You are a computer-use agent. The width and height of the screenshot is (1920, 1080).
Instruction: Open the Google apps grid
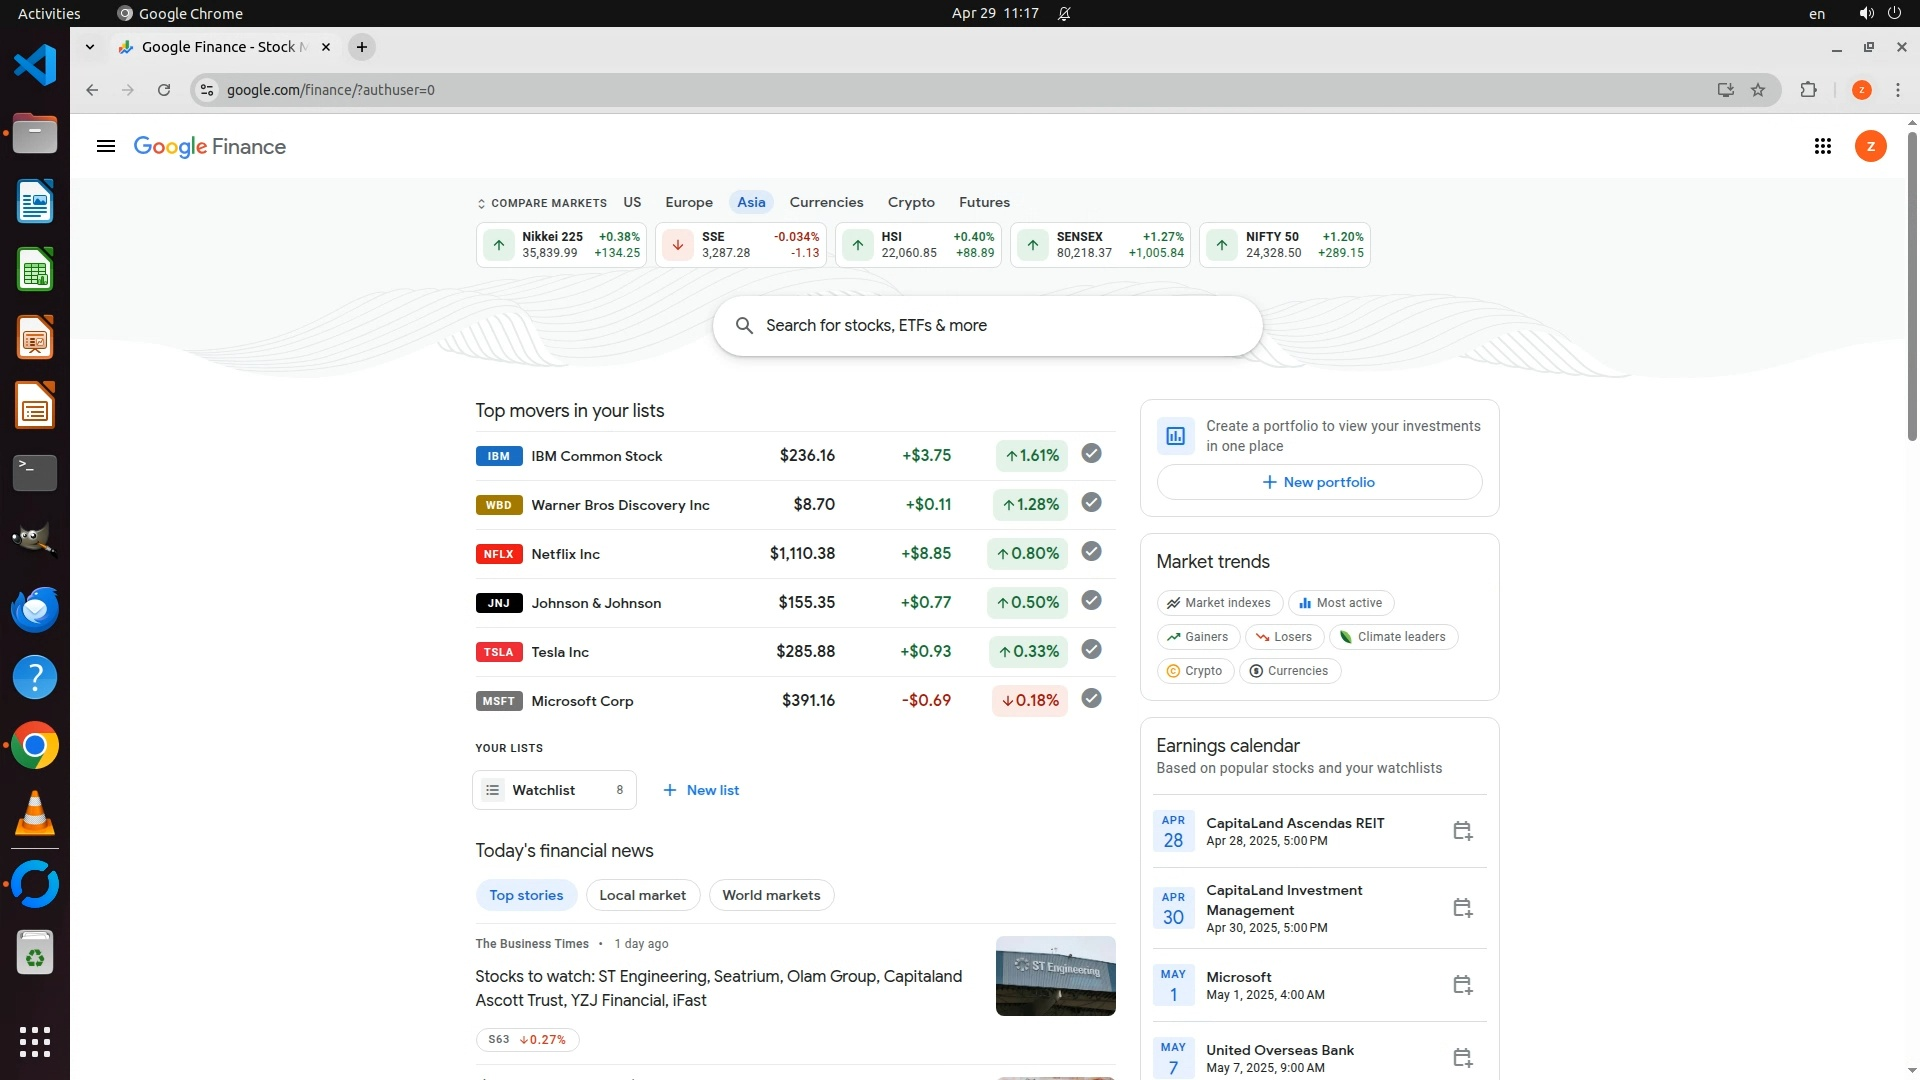(x=1822, y=147)
